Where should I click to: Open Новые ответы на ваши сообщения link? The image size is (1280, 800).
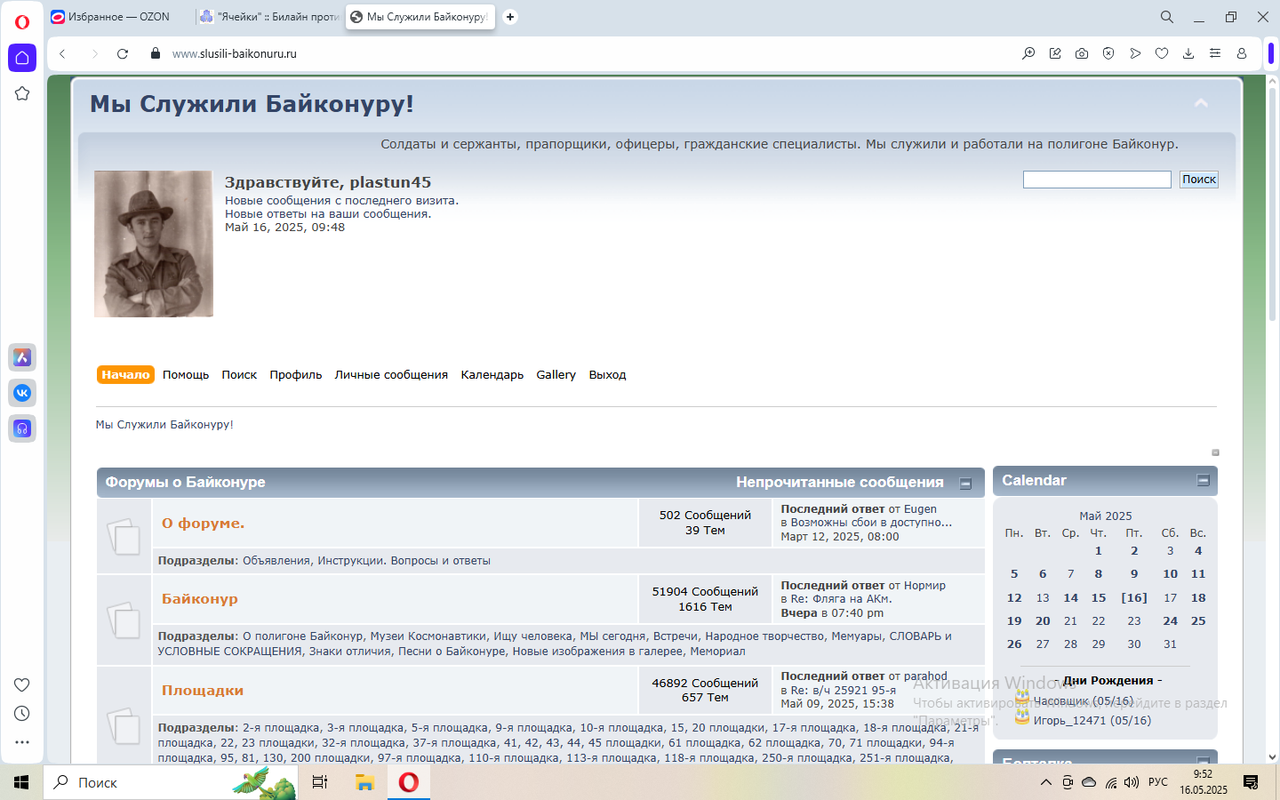[328, 214]
